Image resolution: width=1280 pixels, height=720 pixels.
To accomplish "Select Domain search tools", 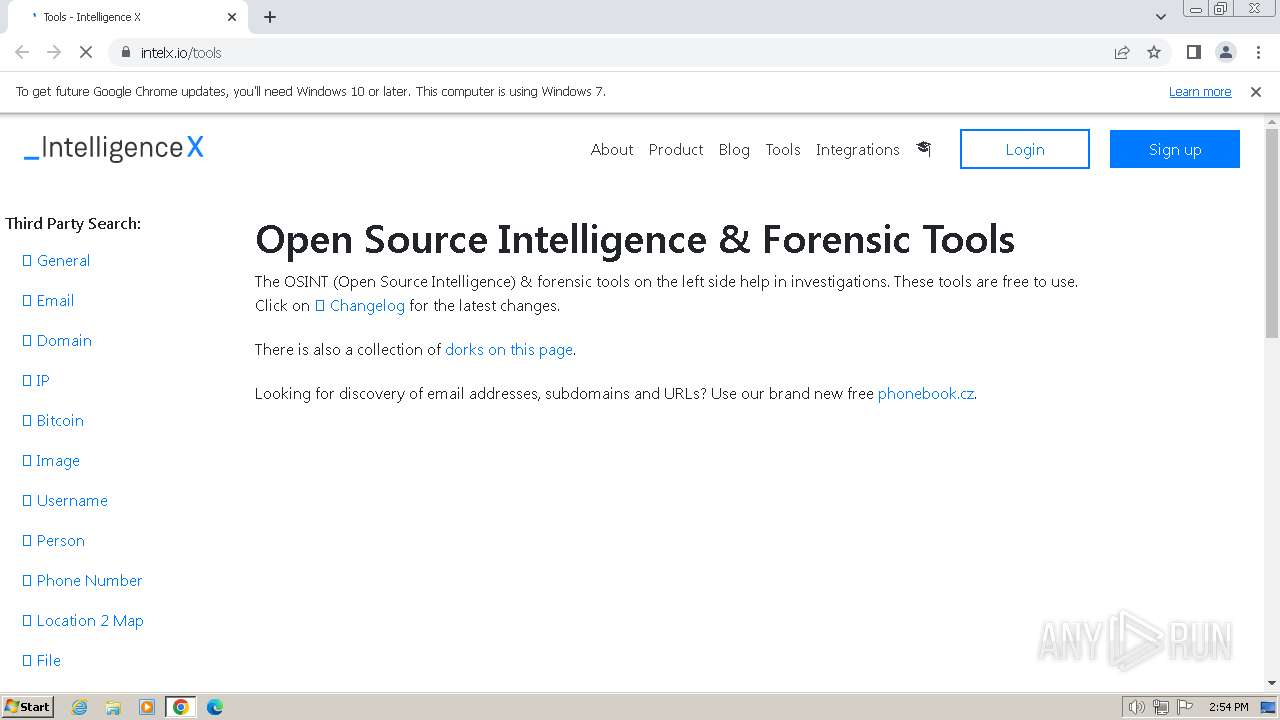I will (57, 340).
